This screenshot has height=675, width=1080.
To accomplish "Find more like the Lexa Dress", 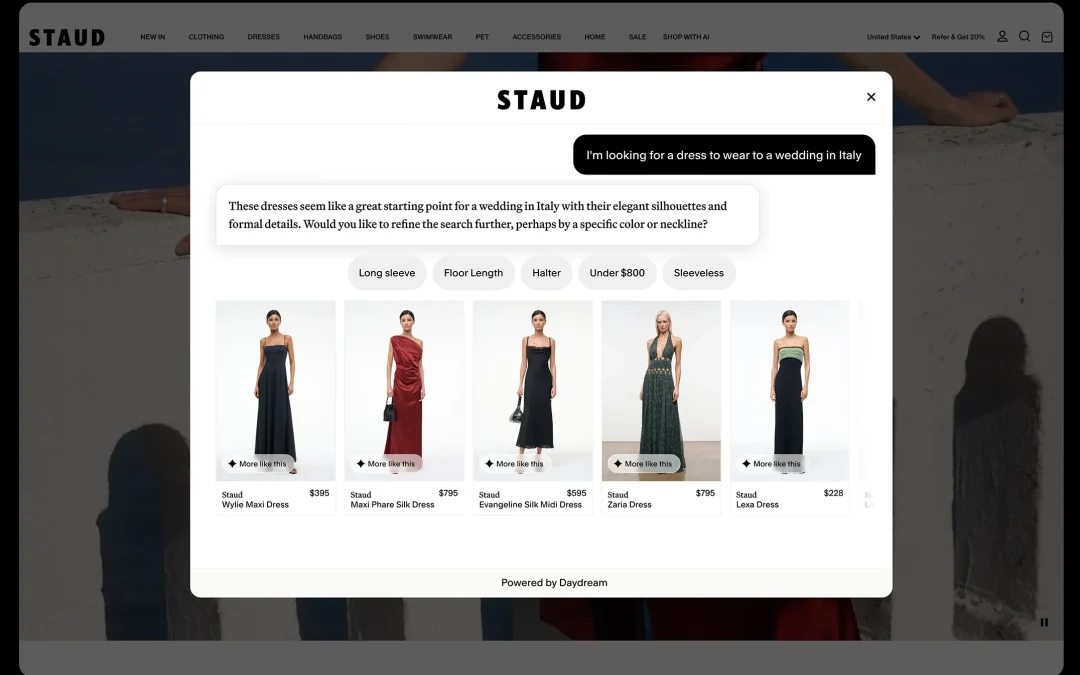I will pyautogui.click(x=771, y=464).
